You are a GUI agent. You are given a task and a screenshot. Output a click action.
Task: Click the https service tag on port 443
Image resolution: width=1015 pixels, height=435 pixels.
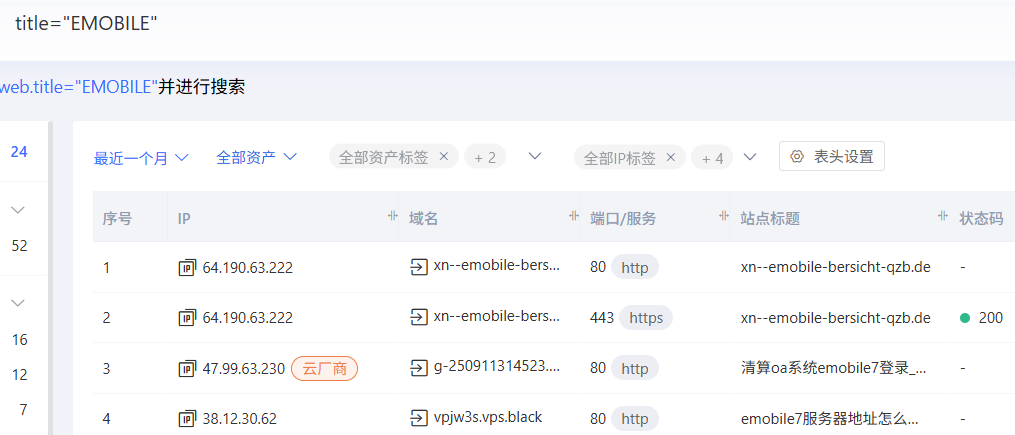click(646, 318)
